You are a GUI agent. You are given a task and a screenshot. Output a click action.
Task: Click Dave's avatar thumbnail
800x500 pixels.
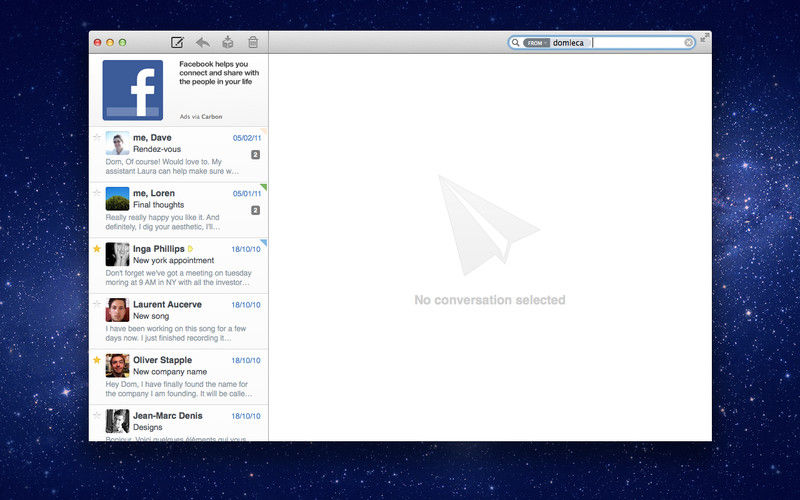point(117,143)
